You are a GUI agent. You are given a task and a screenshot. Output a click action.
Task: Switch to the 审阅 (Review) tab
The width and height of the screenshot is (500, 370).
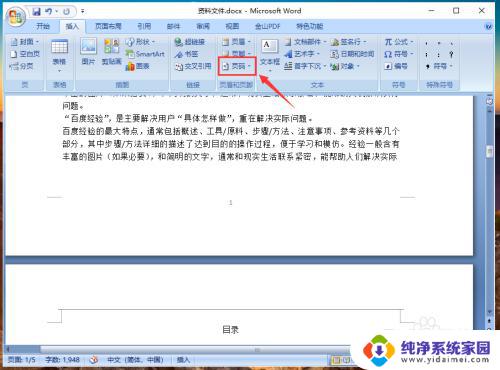[x=203, y=26]
